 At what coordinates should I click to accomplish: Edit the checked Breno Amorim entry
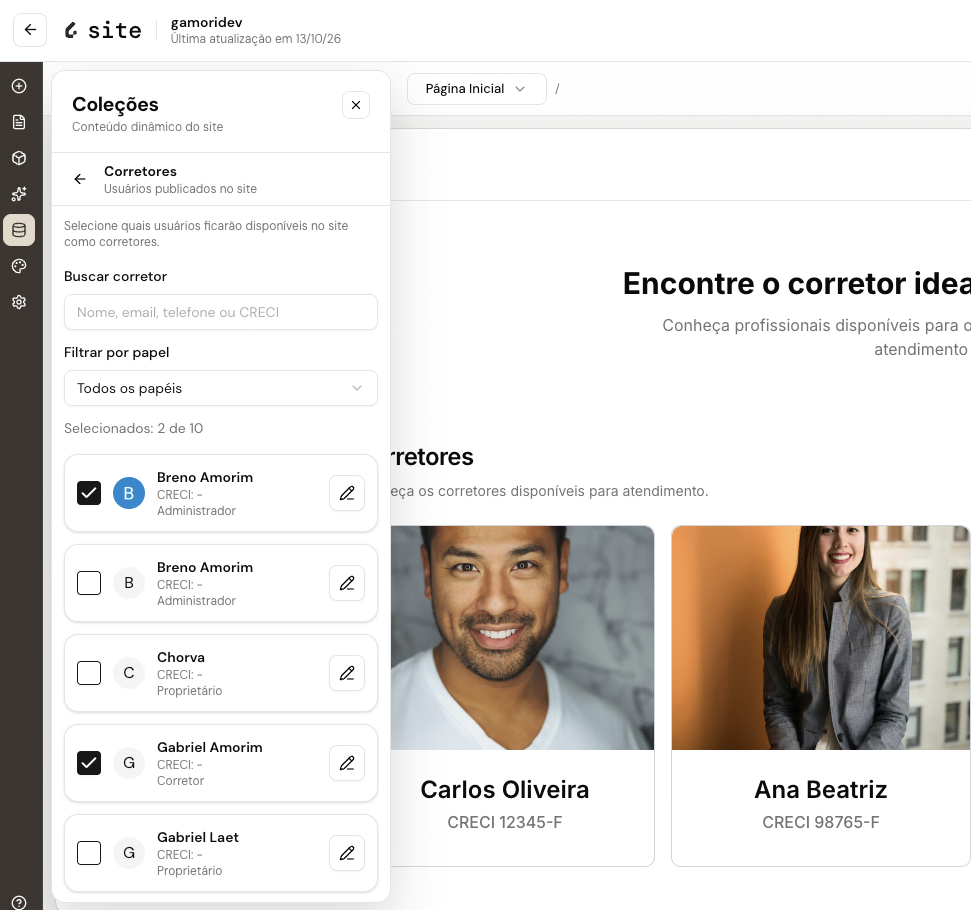(x=347, y=493)
